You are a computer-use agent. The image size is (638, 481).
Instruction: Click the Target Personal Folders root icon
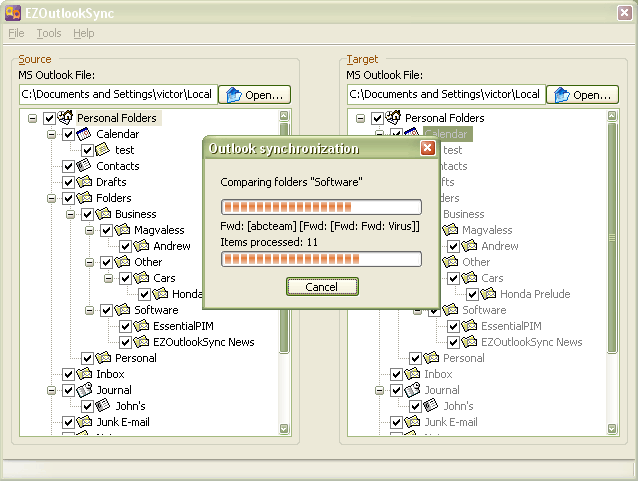pyautogui.click(x=393, y=117)
